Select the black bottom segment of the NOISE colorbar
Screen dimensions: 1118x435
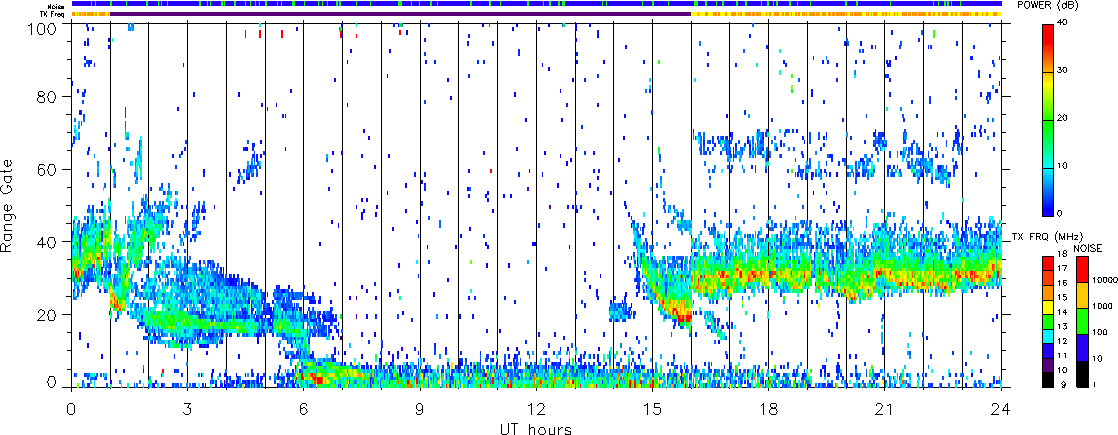click(x=1082, y=373)
